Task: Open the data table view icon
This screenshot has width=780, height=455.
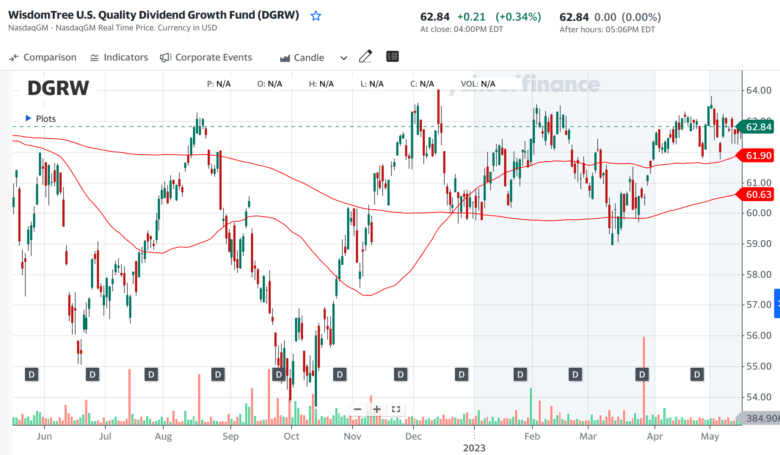Action: (392, 56)
